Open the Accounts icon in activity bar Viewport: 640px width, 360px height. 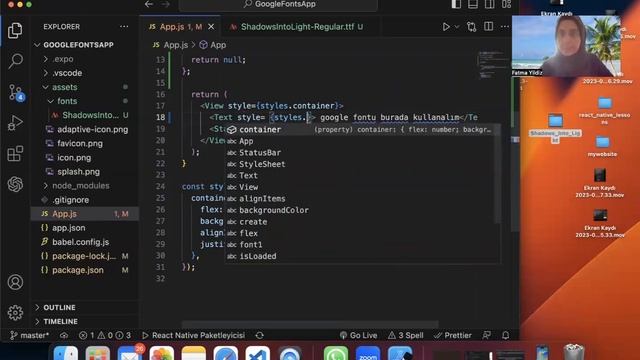(x=15, y=282)
